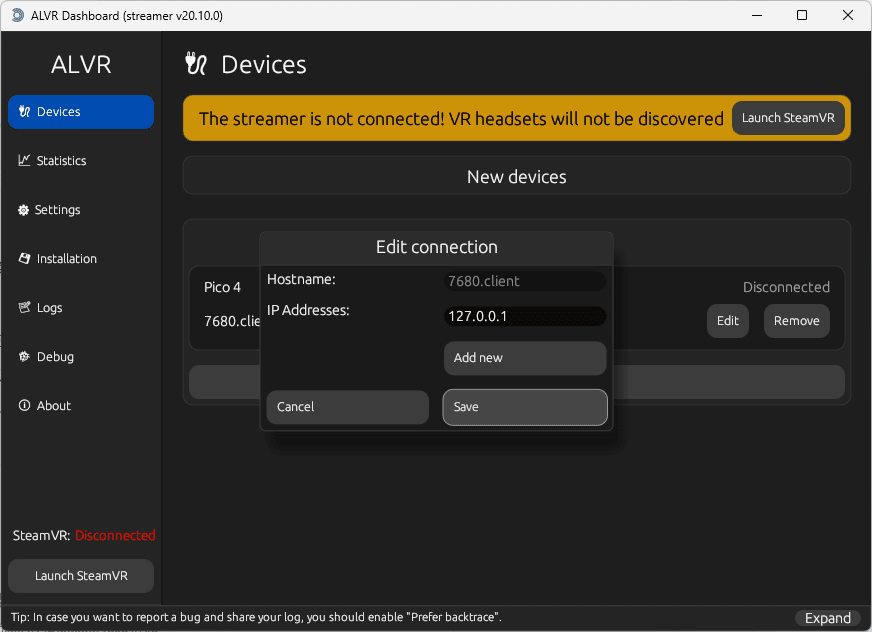The height and width of the screenshot is (632, 872).
Task: Open the Settings sidebar tab
Action: tap(49, 210)
